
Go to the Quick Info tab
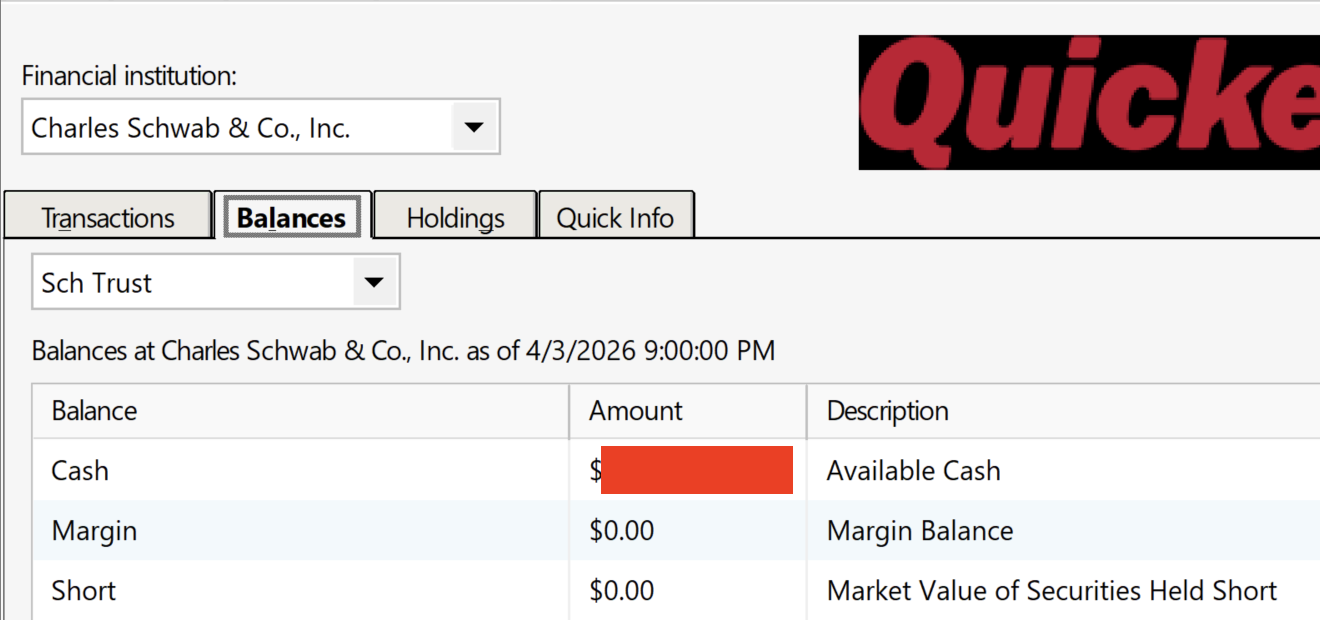[x=615, y=218]
